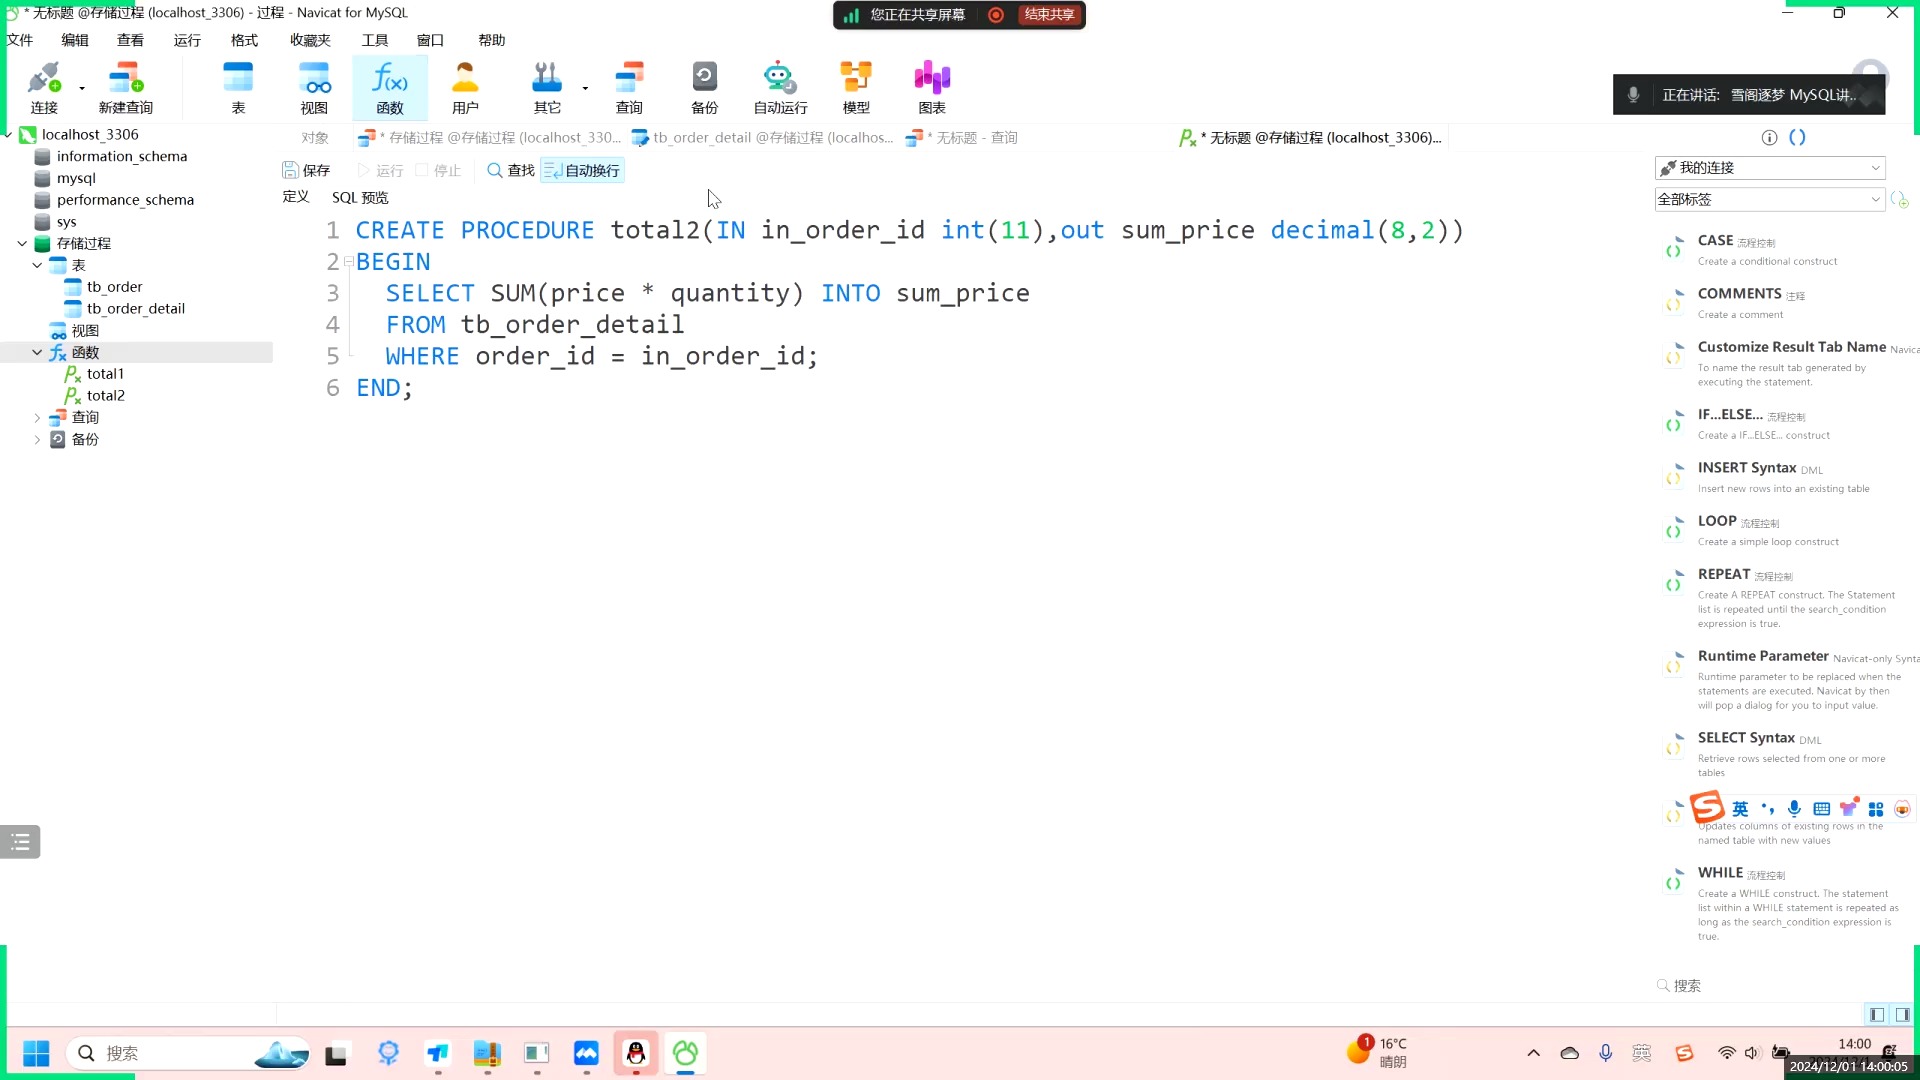
Task: Click the 保存 save button
Action: [x=306, y=171]
